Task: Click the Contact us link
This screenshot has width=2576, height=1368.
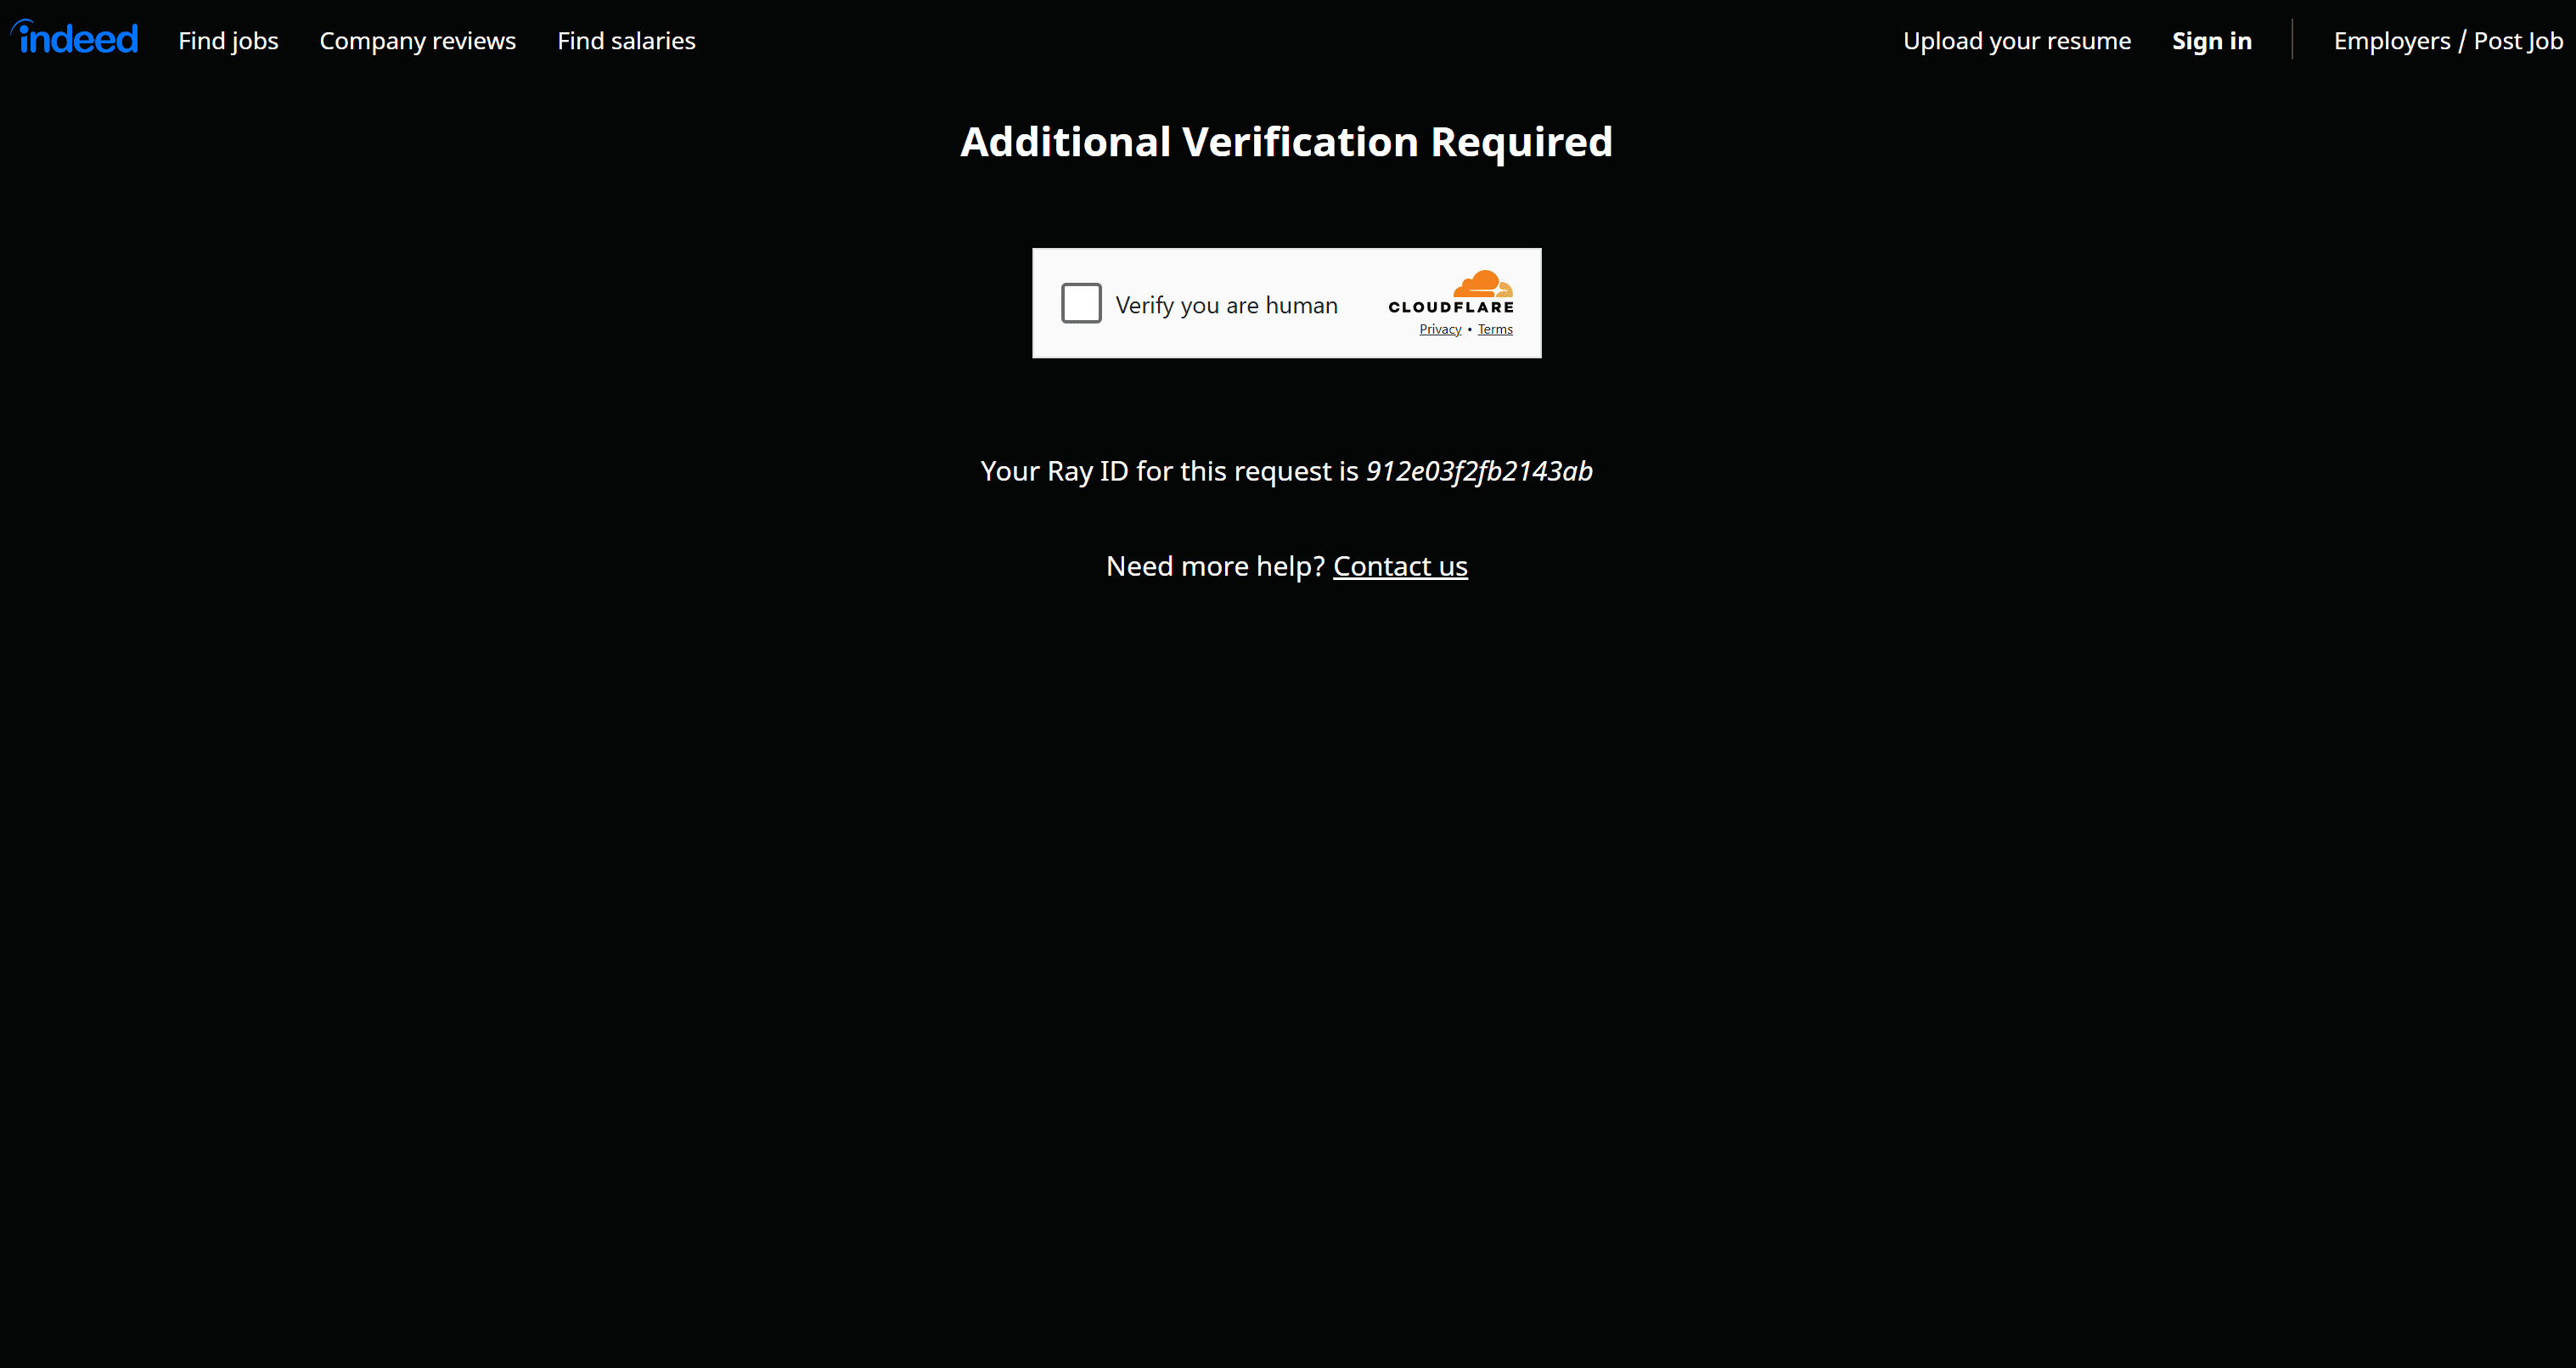Action: 1400,565
